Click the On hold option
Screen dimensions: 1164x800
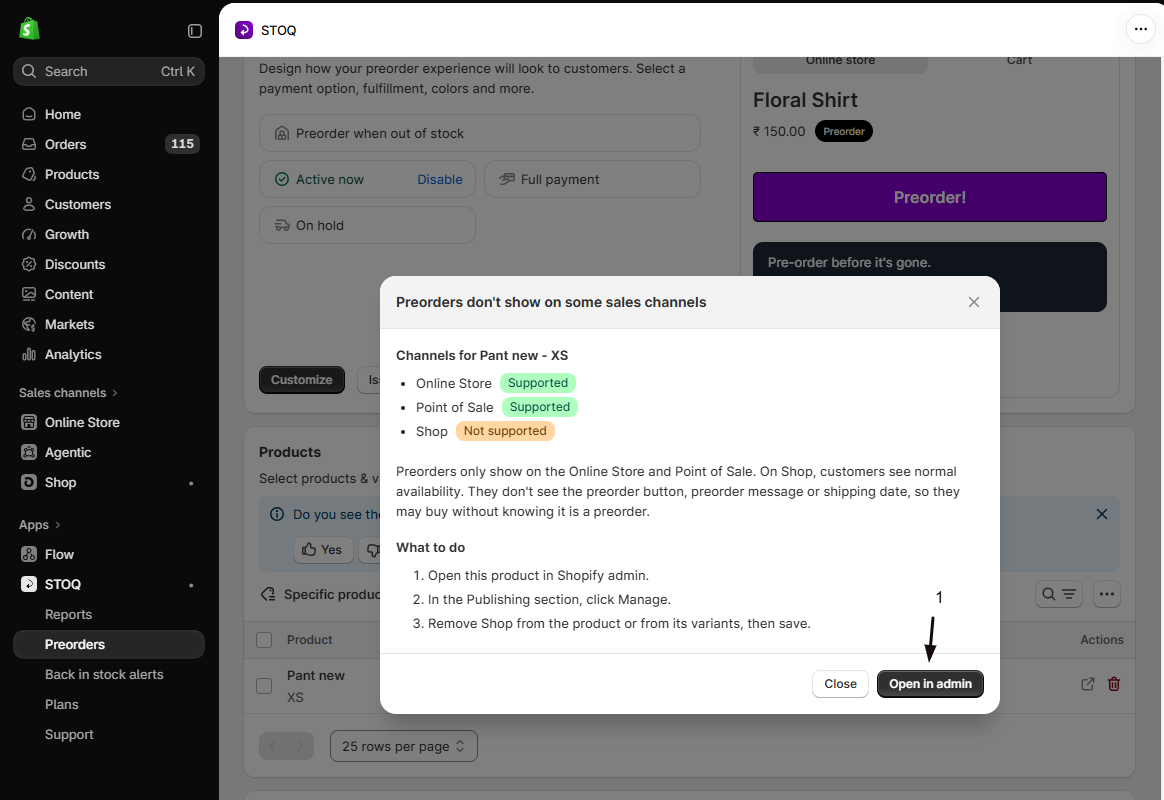click(x=367, y=226)
